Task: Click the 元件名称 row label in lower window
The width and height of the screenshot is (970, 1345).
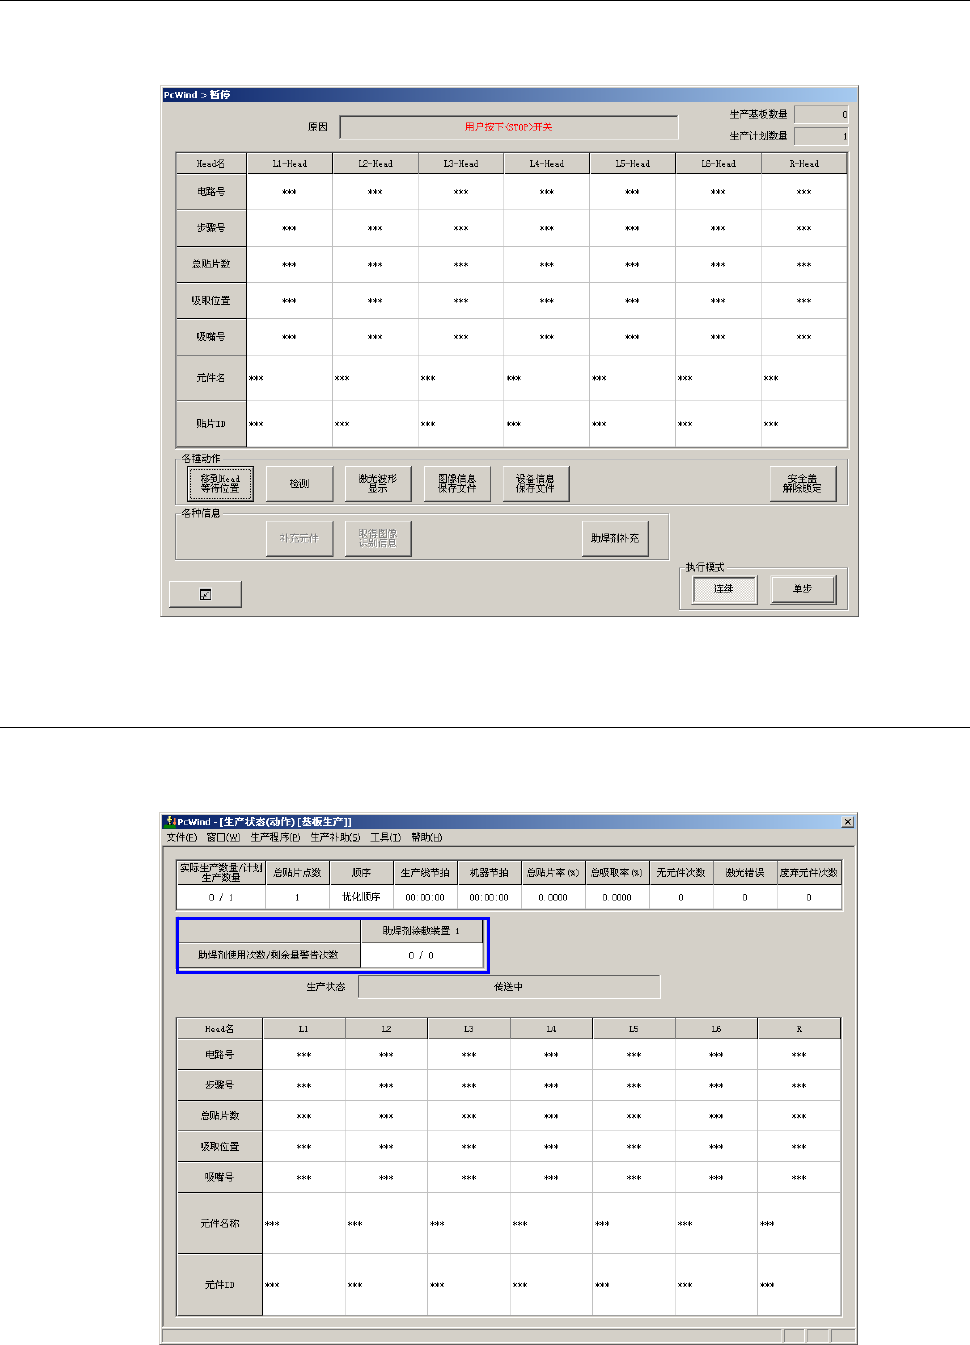Action: [220, 1223]
